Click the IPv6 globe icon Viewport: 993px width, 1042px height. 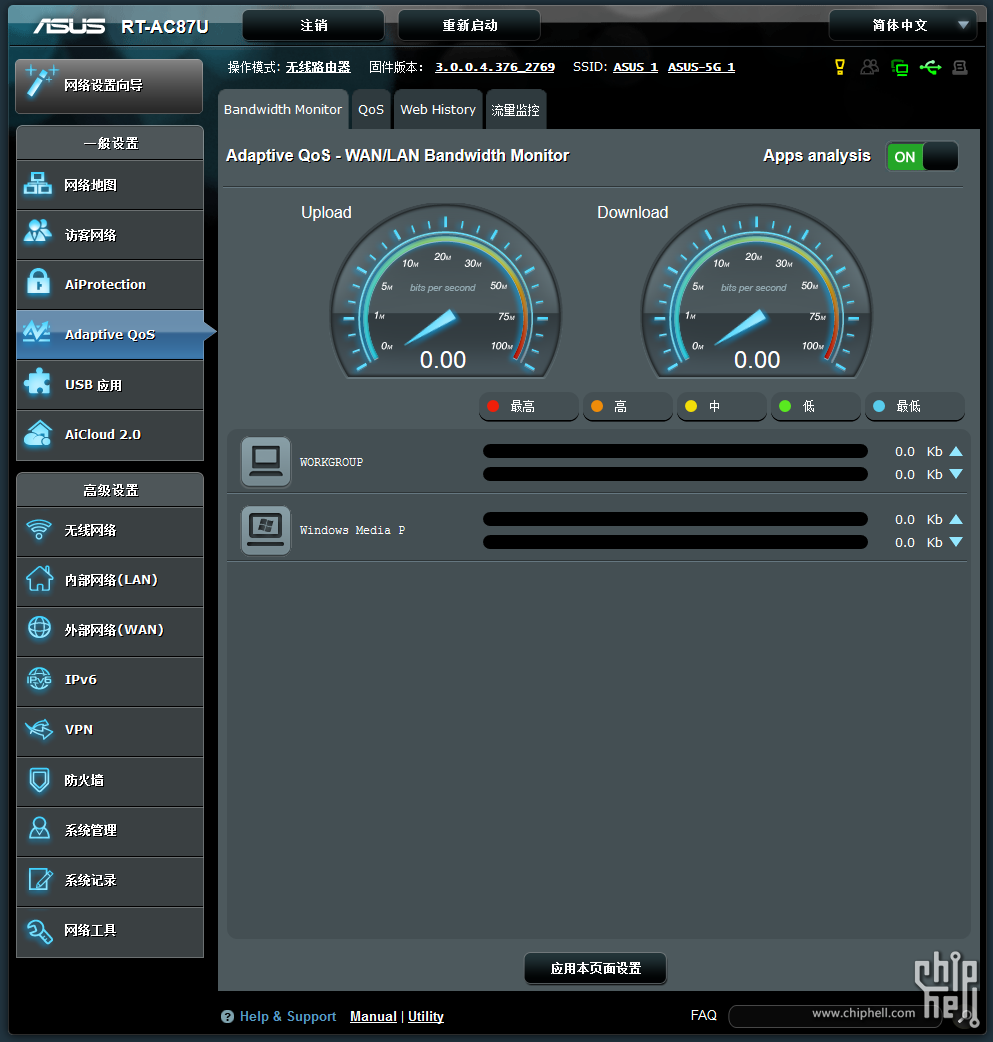tap(39, 678)
